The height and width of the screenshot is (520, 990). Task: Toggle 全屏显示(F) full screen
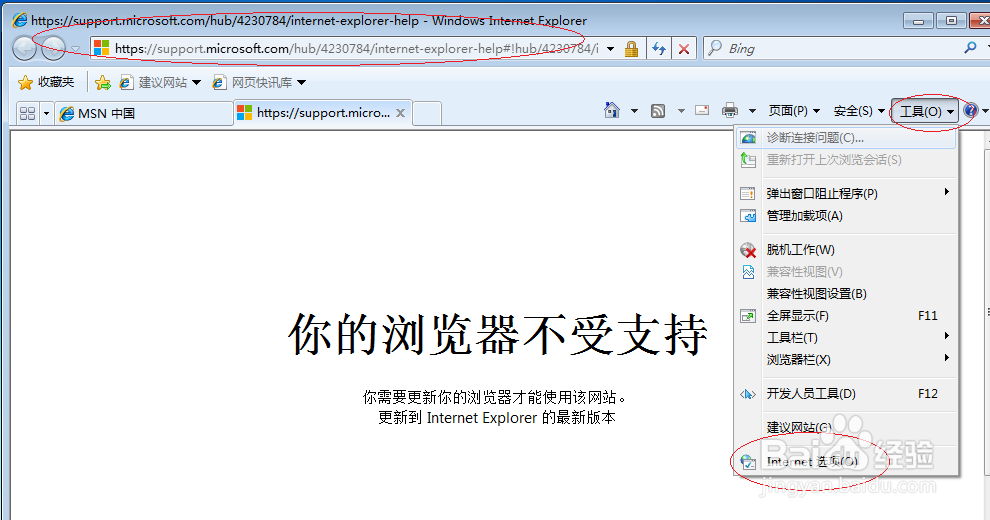(846, 316)
